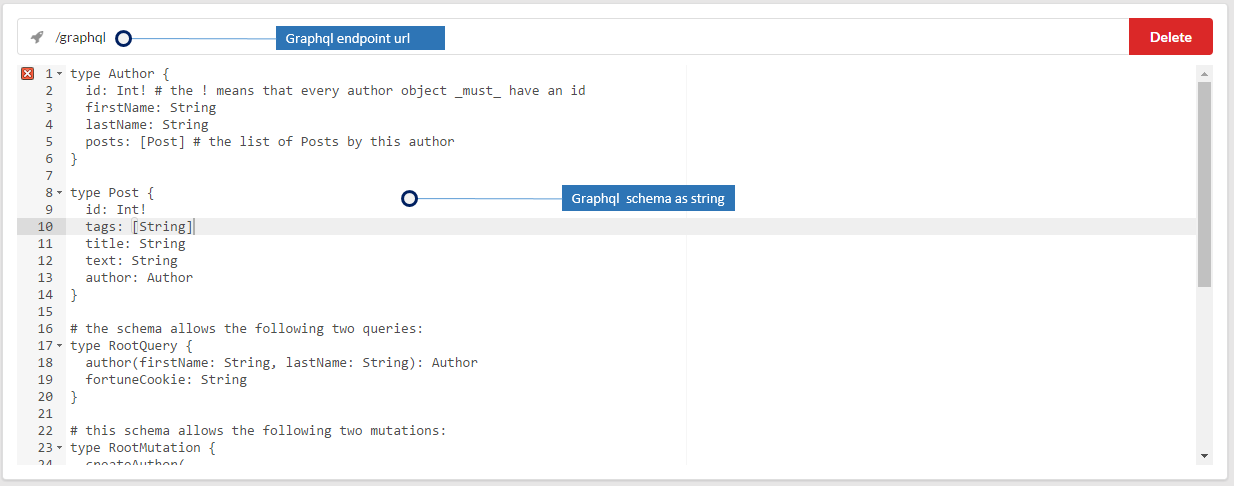
Task: Click line number 16 in the gutter
Action: point(45,329)
